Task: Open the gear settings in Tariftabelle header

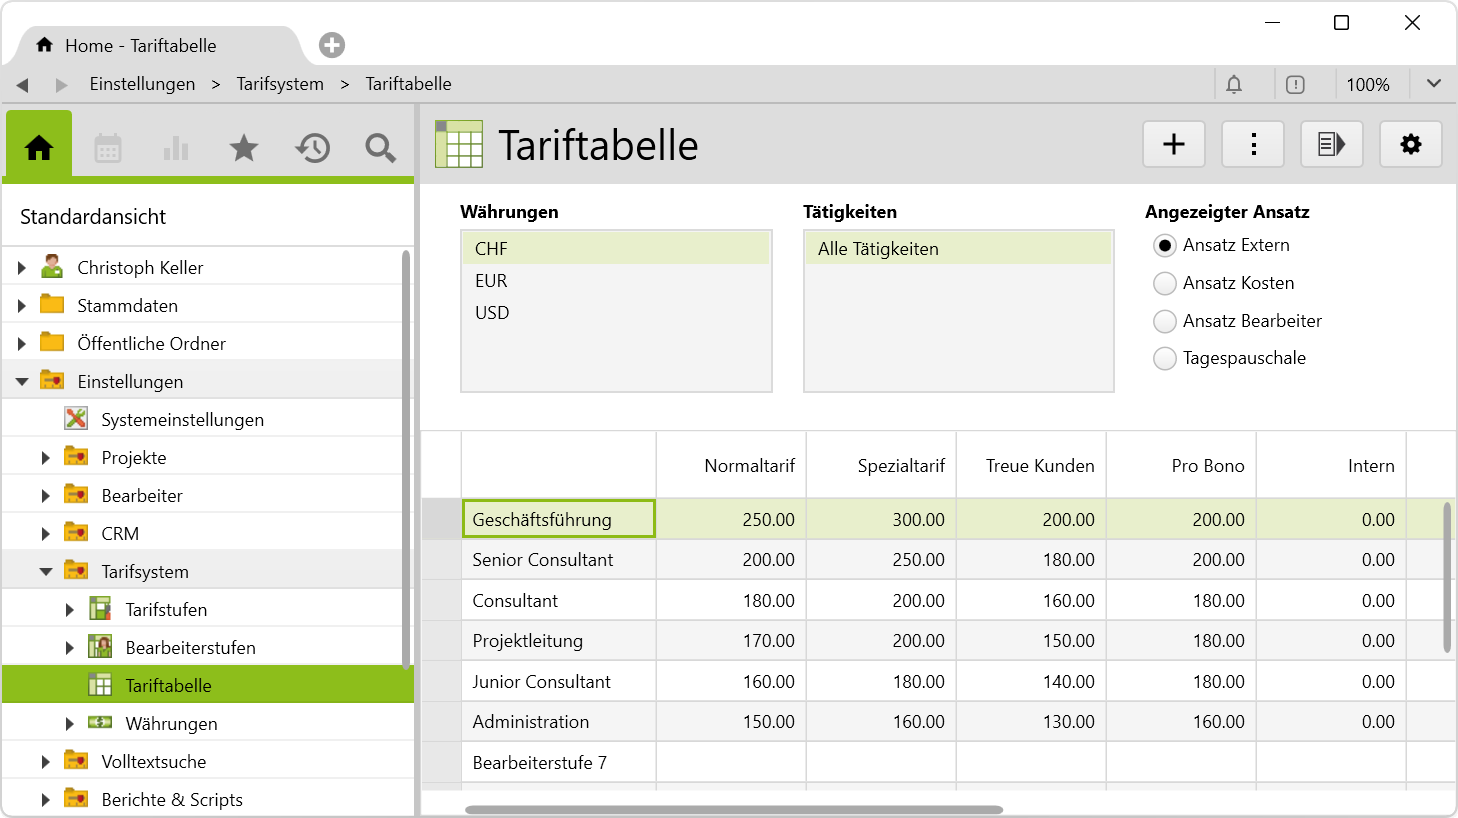Action: tap(1410, 145)
